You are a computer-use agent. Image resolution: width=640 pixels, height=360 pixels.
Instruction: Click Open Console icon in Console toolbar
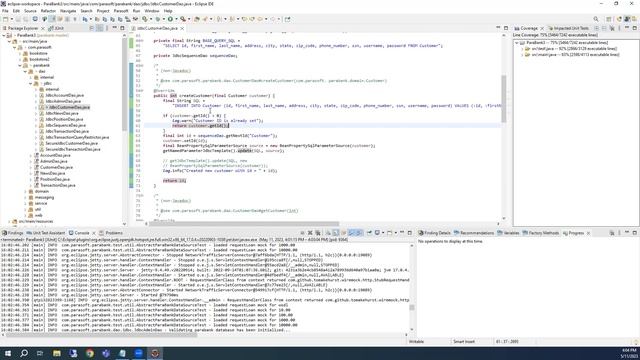coord(390,233)
